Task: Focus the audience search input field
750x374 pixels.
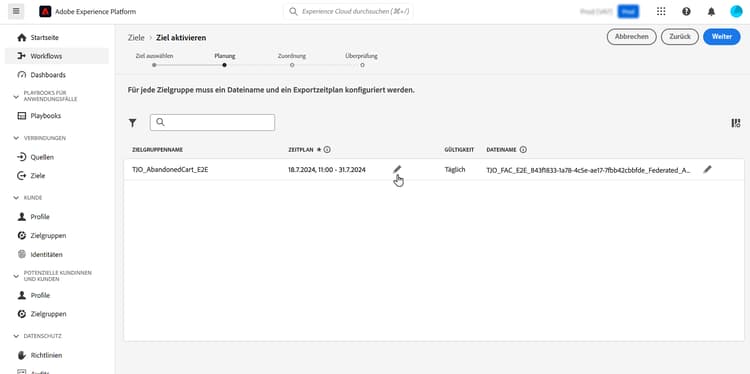Action: click(212, 122)
